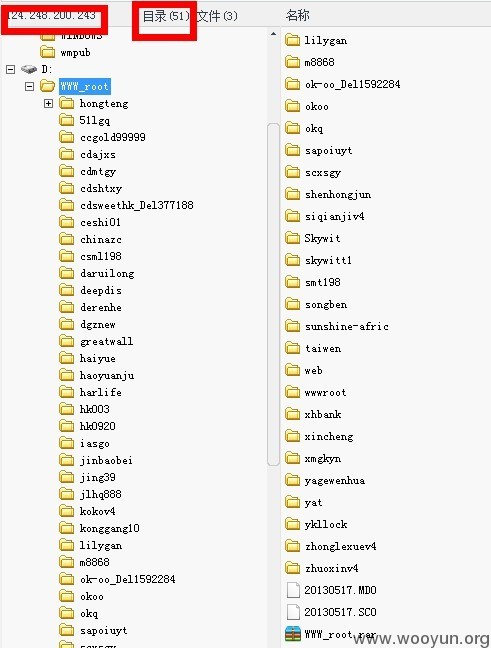Select csml198 in the tree

tap(101, 256)
